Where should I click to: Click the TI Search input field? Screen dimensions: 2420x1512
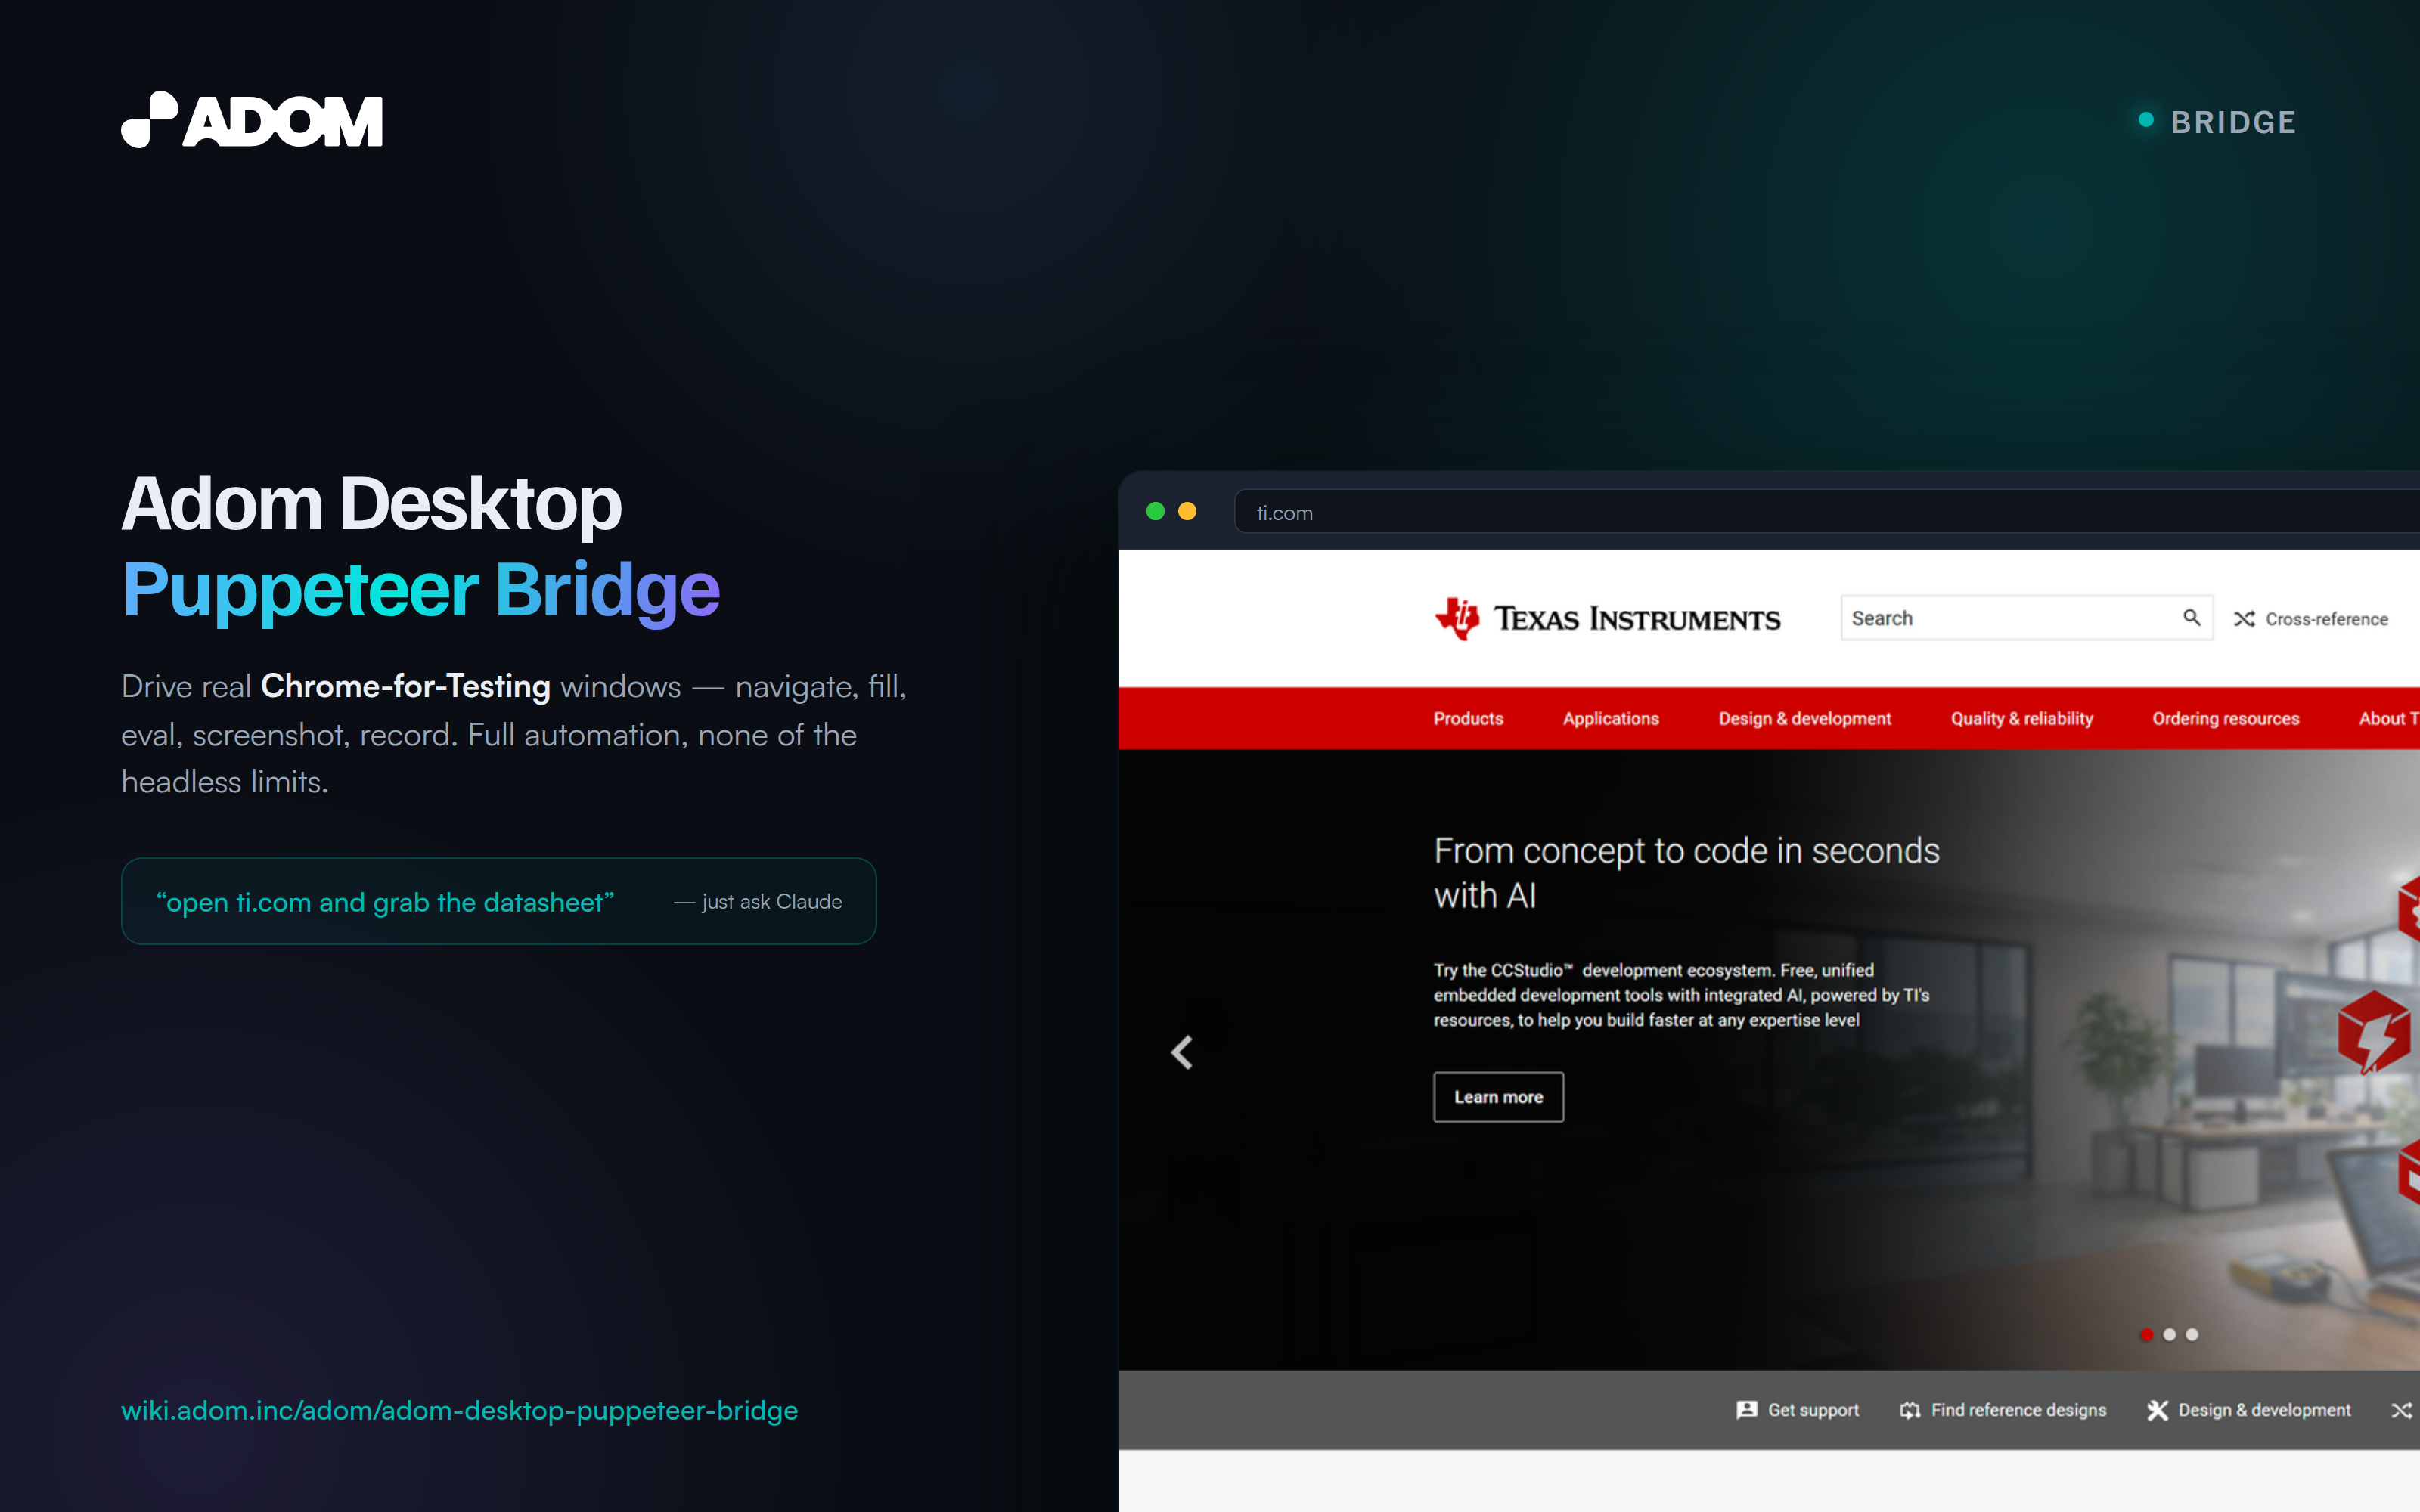[x=2027, y=618]
